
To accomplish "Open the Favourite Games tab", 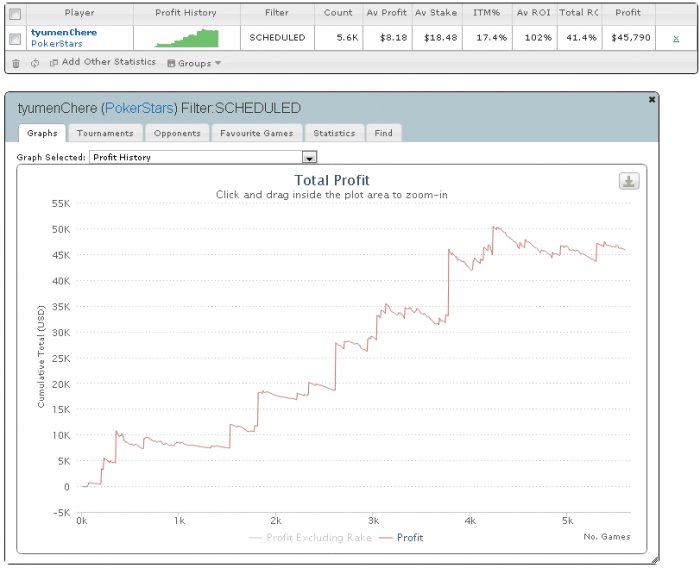I will (257, 133).
